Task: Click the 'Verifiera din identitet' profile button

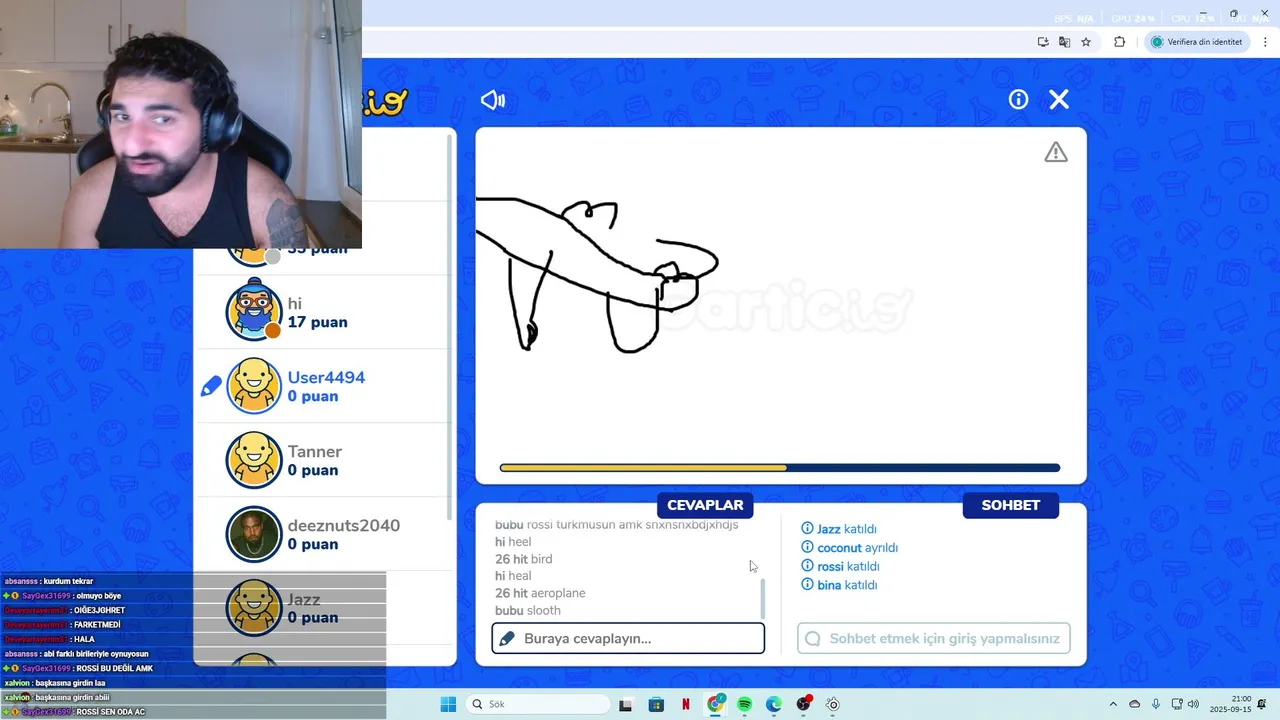Action: tap(1197, 42)
